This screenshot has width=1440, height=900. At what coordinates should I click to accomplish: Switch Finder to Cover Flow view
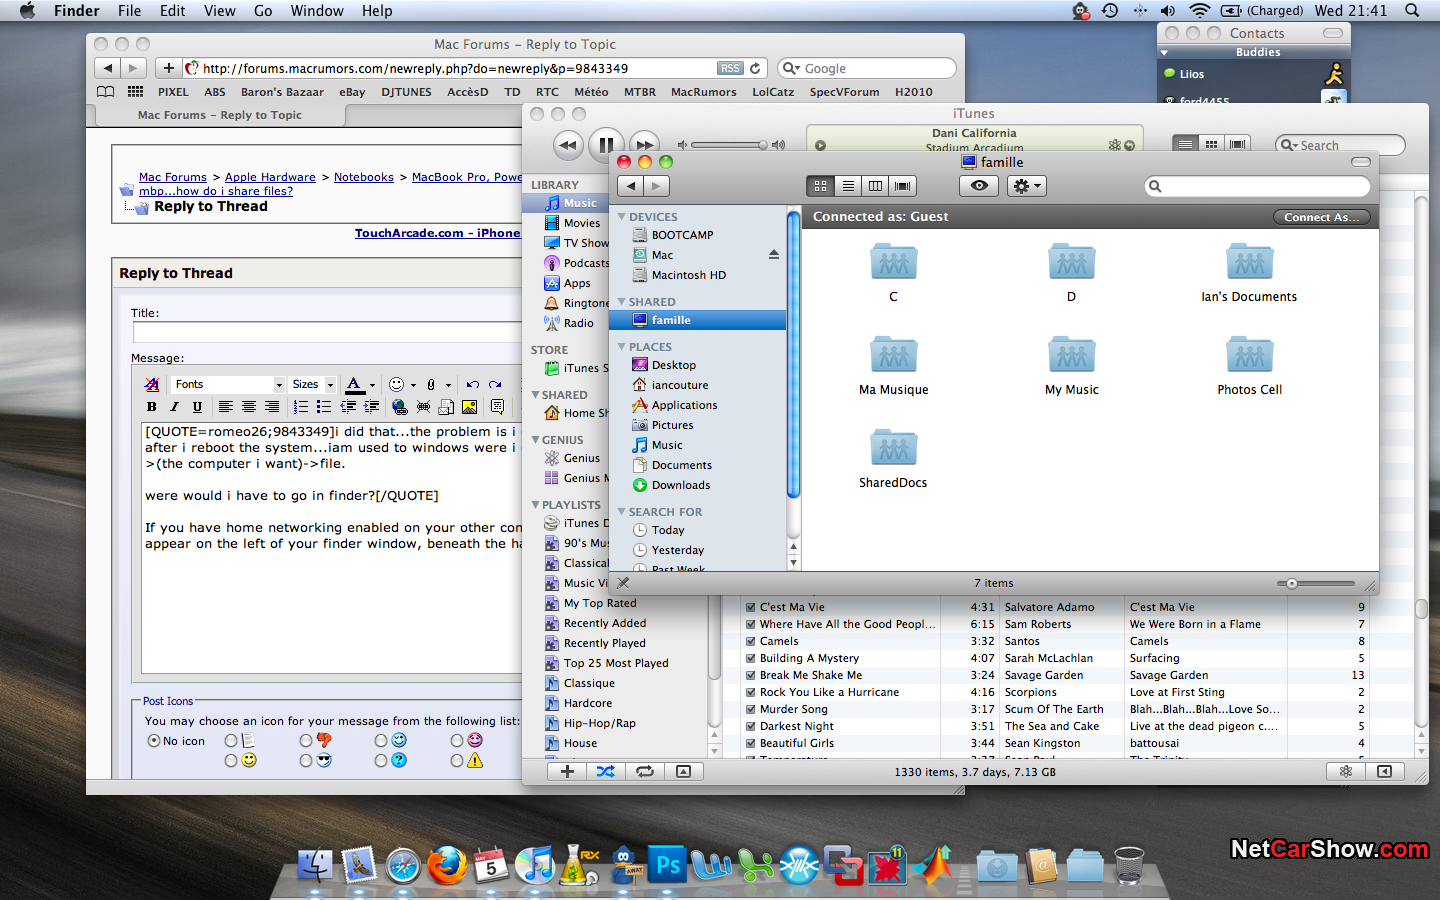click(x=903, y=186)
